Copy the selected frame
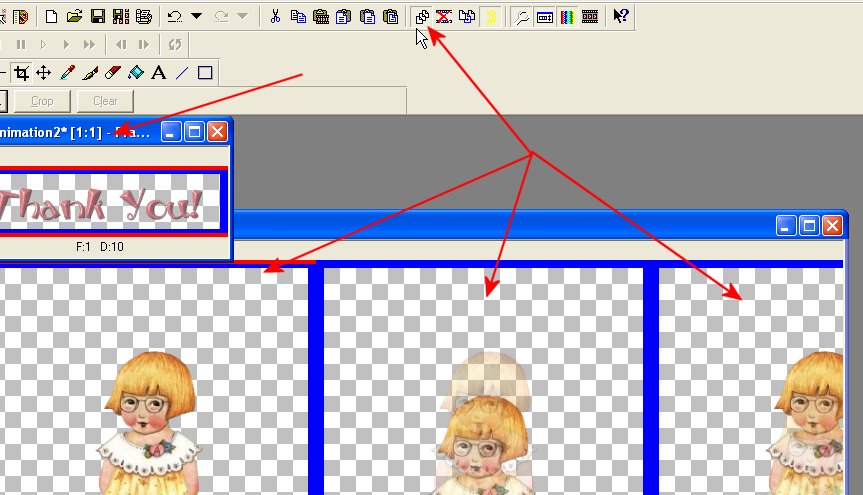This screenshot has height=495, width=863. point(298,17)
